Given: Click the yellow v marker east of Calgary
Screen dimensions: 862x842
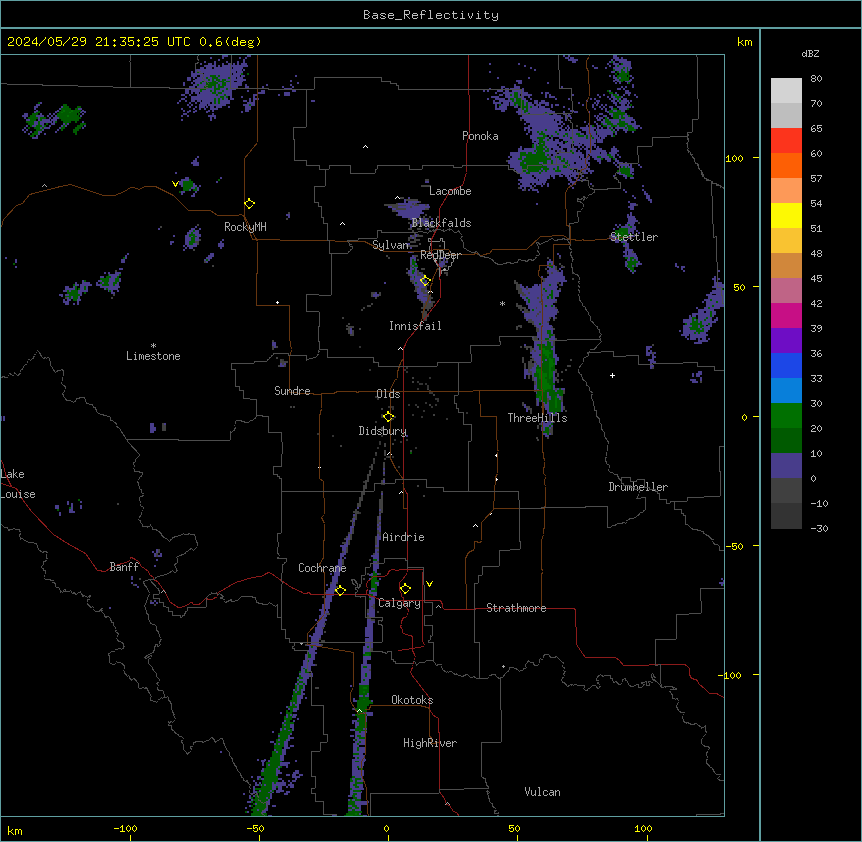Looking at the screenshot, I should [429, 584].
